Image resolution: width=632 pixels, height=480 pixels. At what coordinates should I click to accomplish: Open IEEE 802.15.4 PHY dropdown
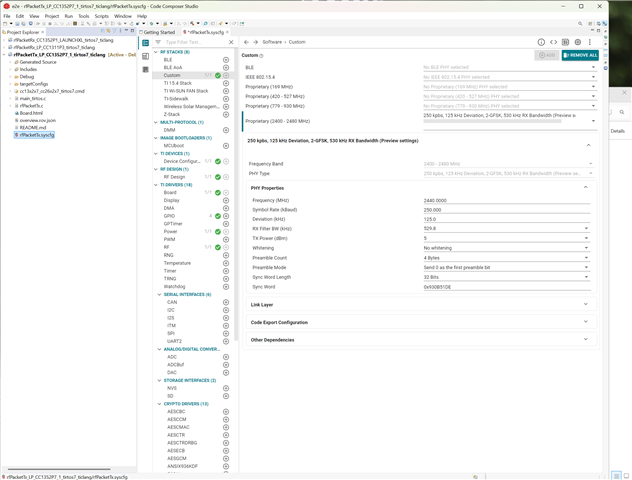tap(509, 77)
